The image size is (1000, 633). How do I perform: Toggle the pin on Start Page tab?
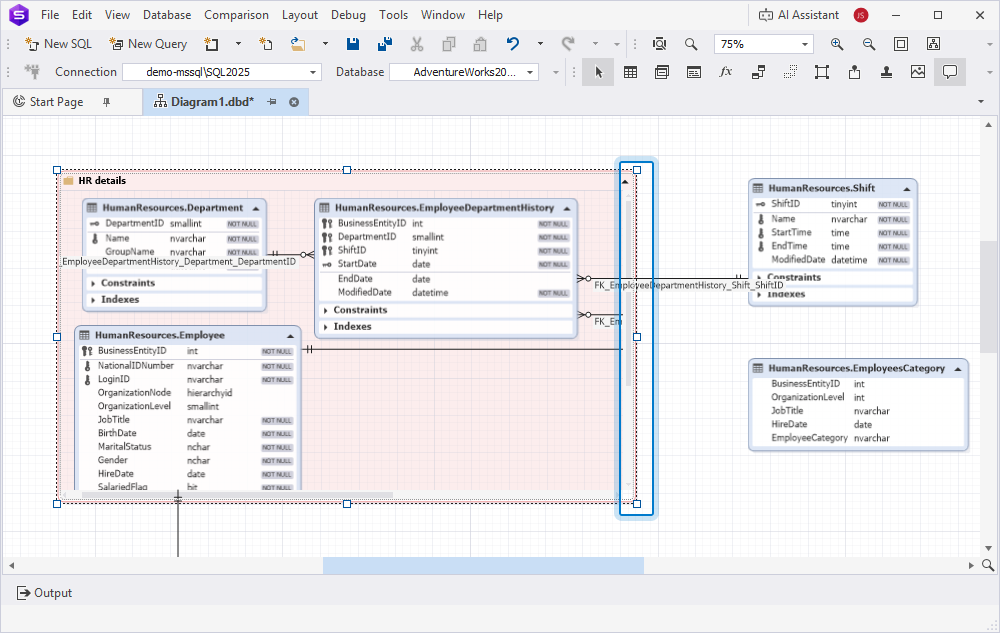(107, 102)
